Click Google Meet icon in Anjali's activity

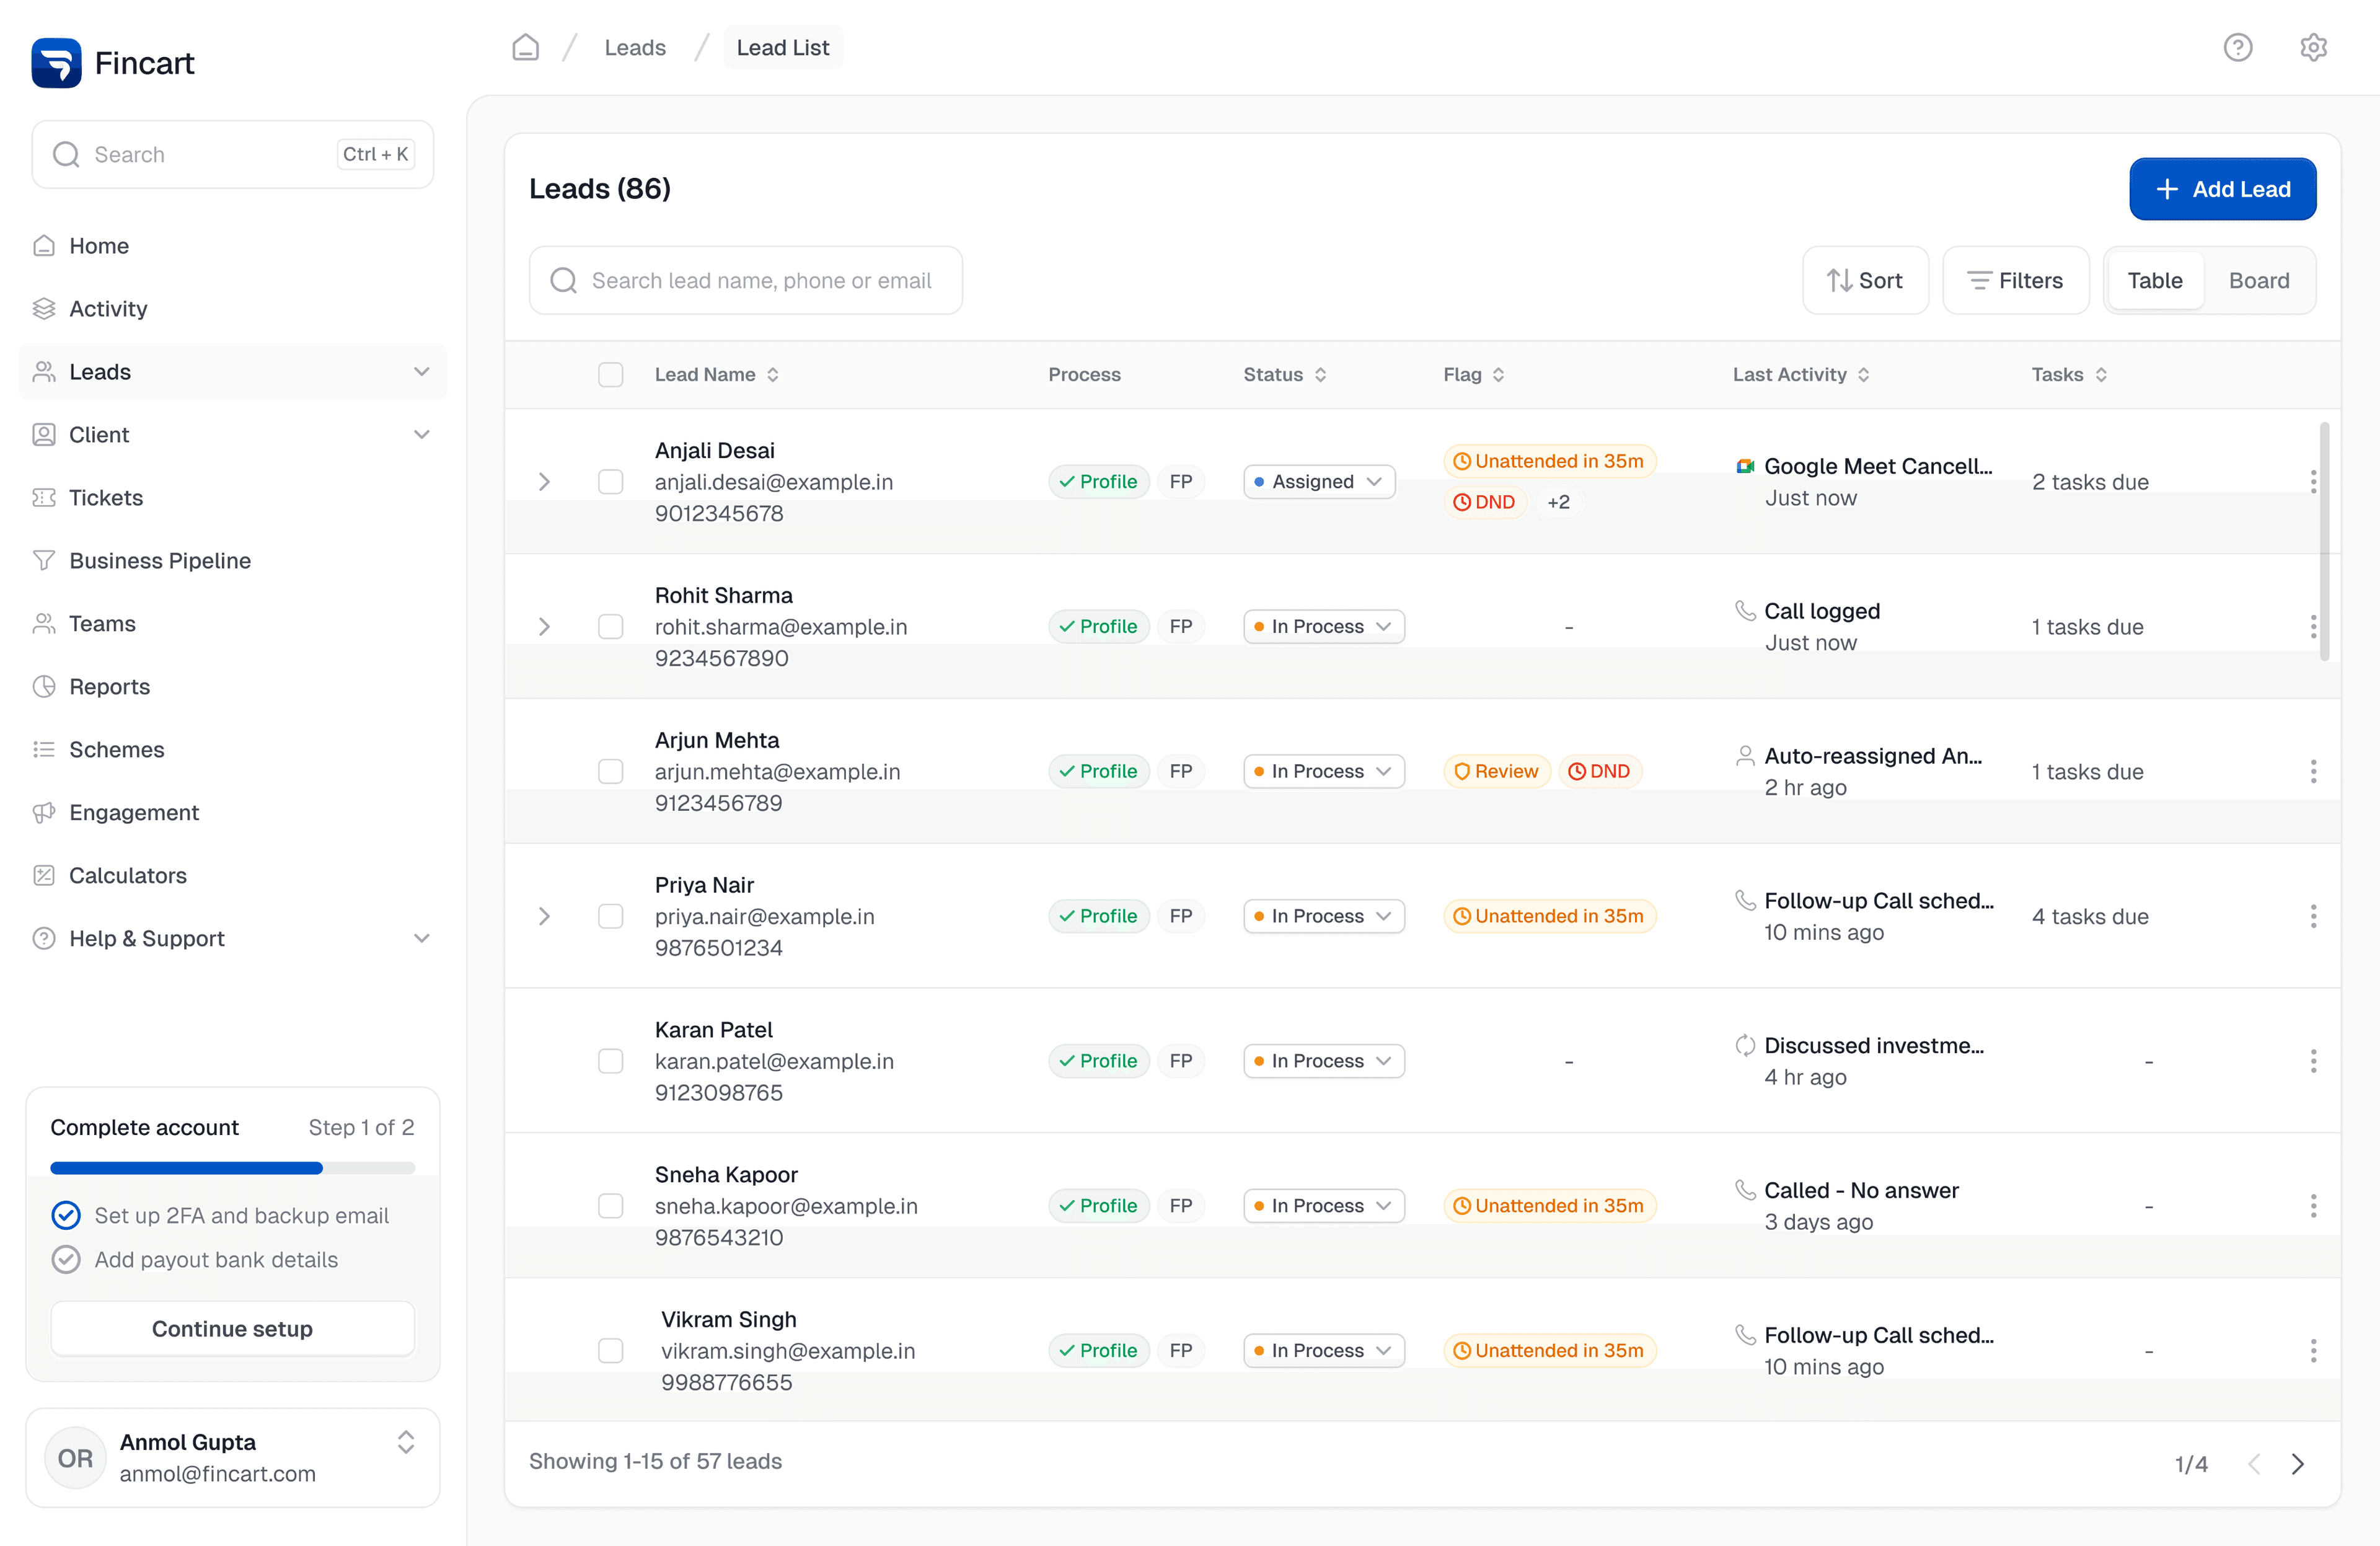tap(1745, 466)
